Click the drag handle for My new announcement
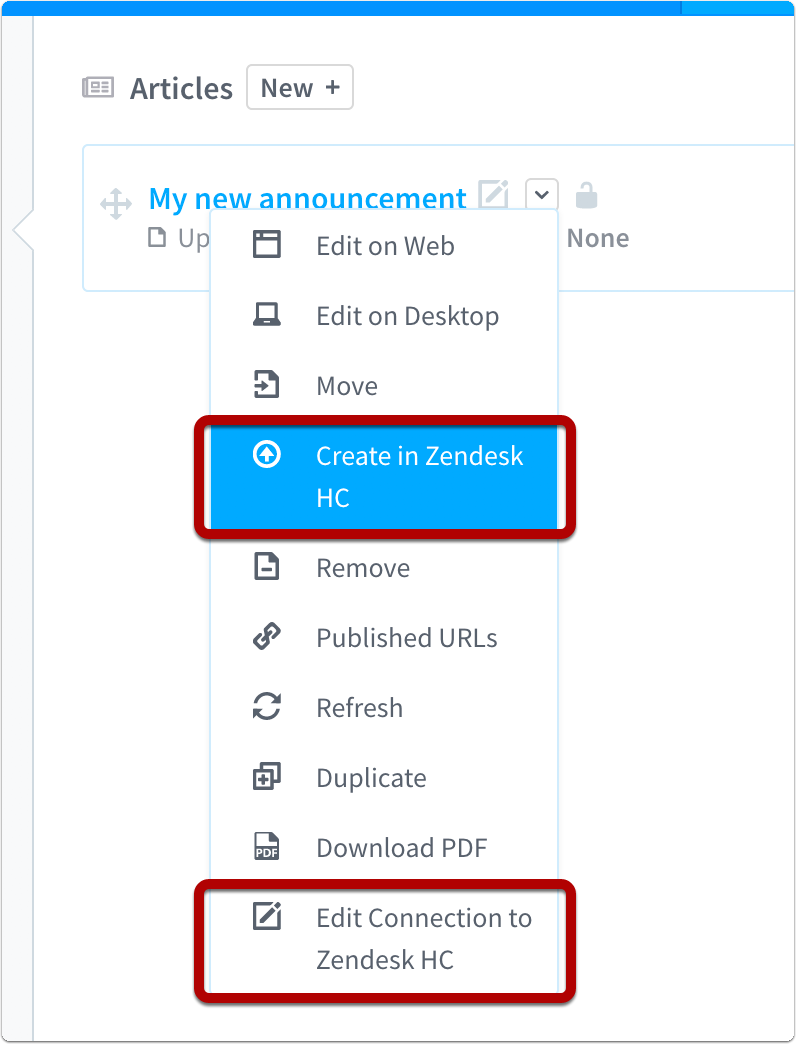Image resolution: width=796 pixels, height=1044 pixels. click(116, 204)
